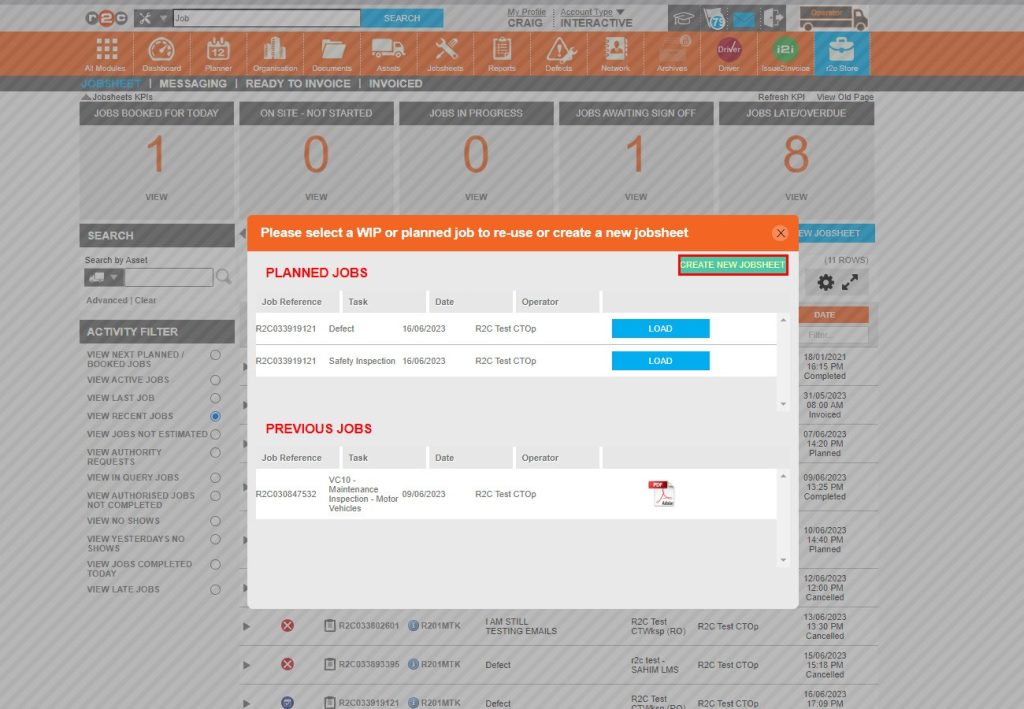Switch to the MESSAGING tab
This screenshot has width=1024, height=709.
192,83
